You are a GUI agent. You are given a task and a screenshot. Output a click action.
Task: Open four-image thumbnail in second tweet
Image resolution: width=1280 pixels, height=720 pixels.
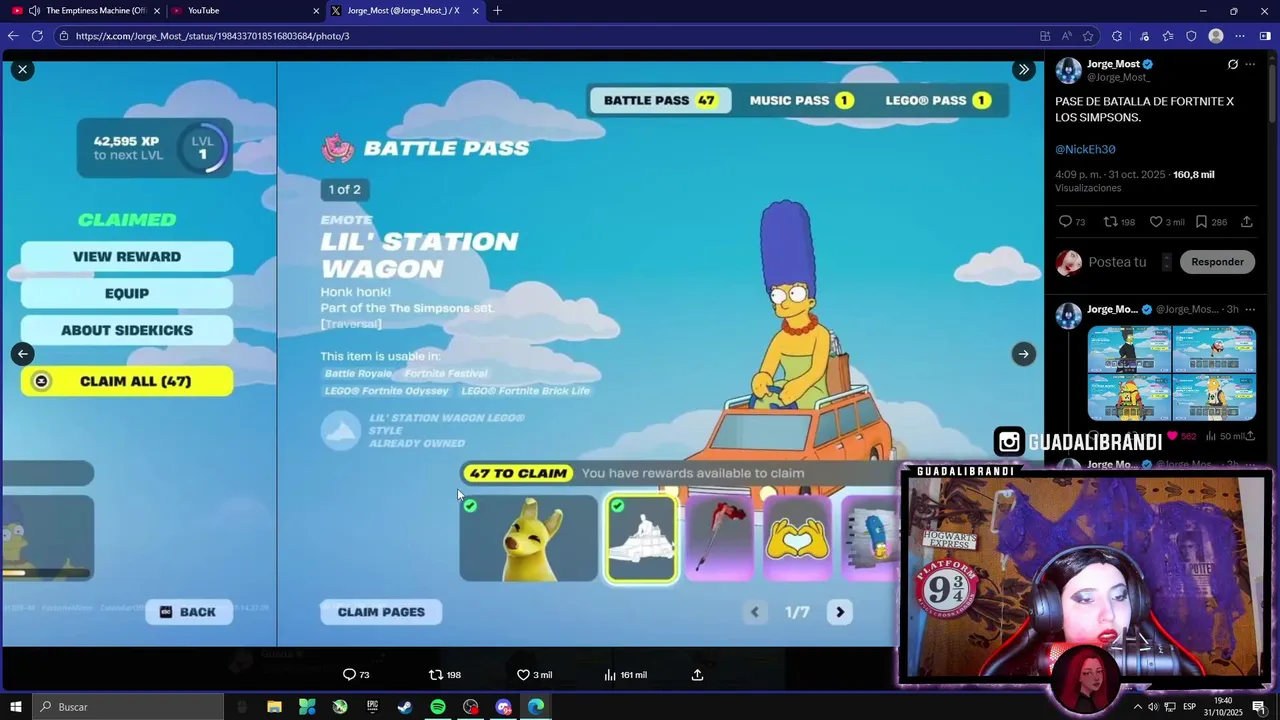pos(1171,373)
